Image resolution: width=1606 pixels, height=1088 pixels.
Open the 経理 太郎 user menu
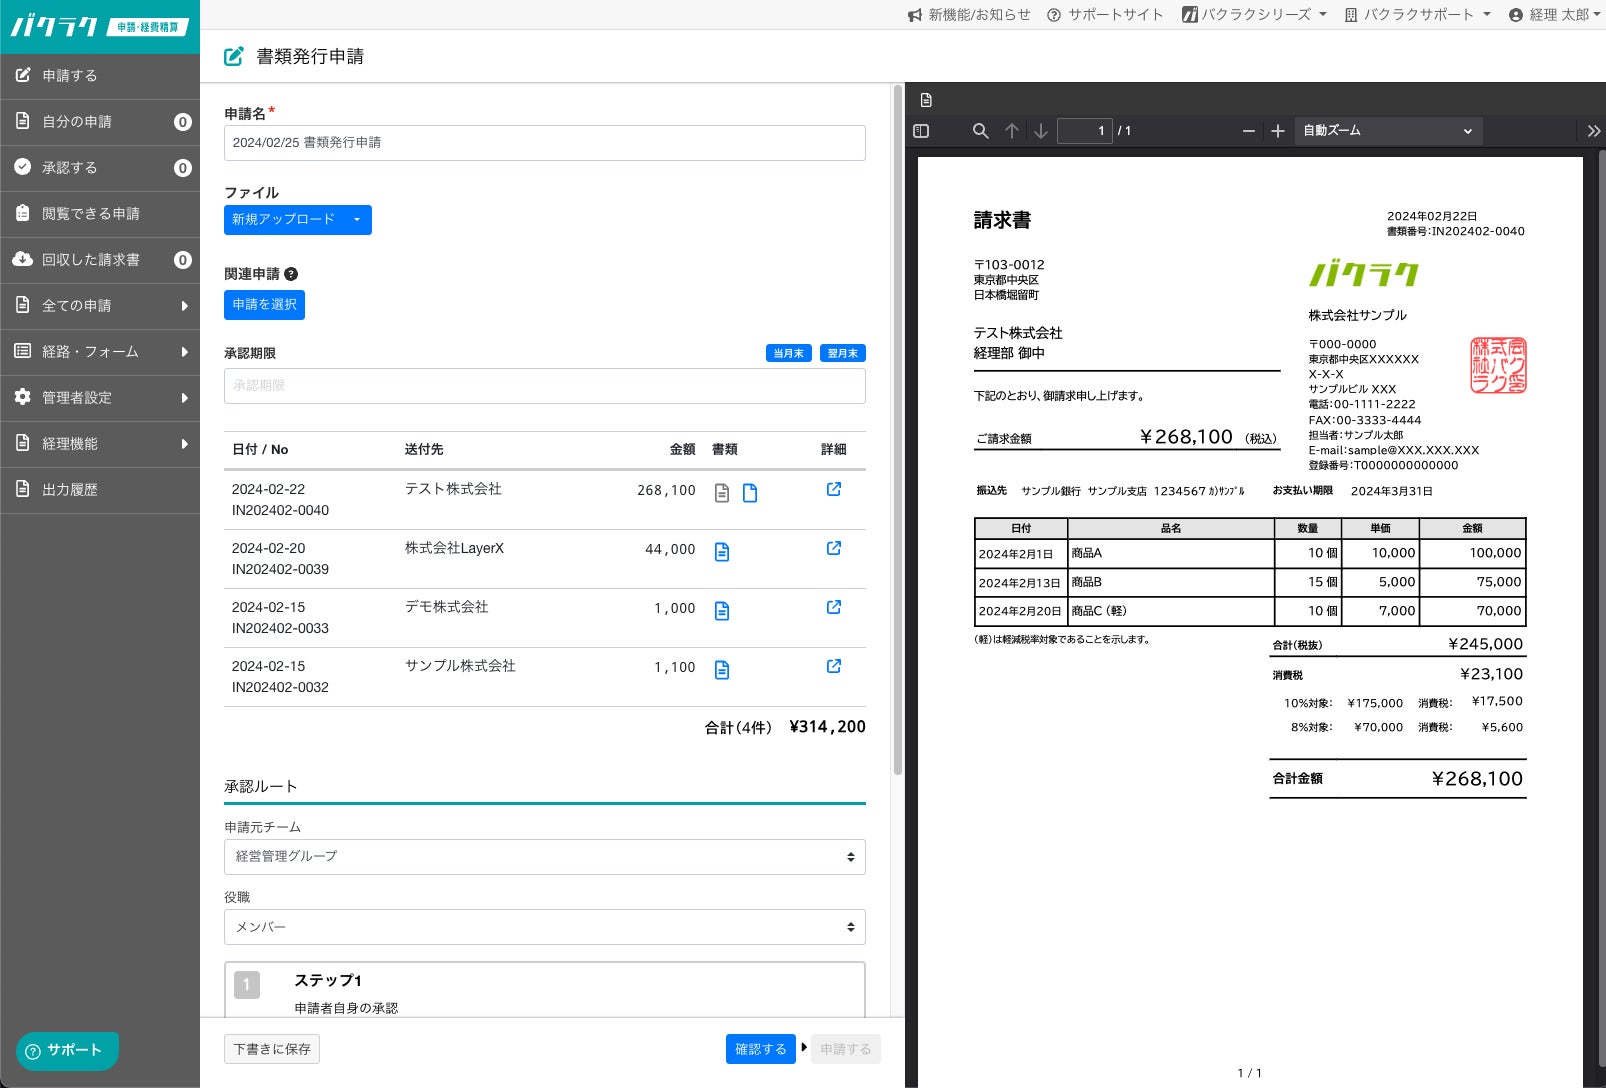[x=1555, y=15]
